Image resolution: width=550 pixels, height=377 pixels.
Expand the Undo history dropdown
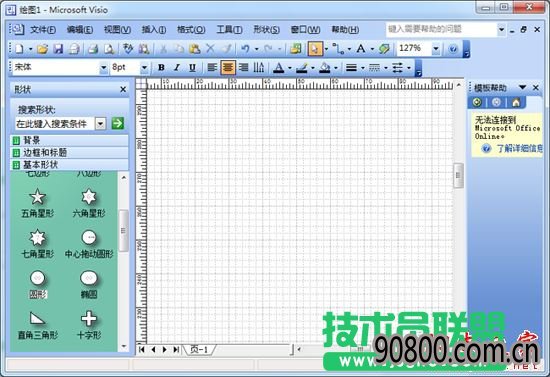[x=256, y=49]
